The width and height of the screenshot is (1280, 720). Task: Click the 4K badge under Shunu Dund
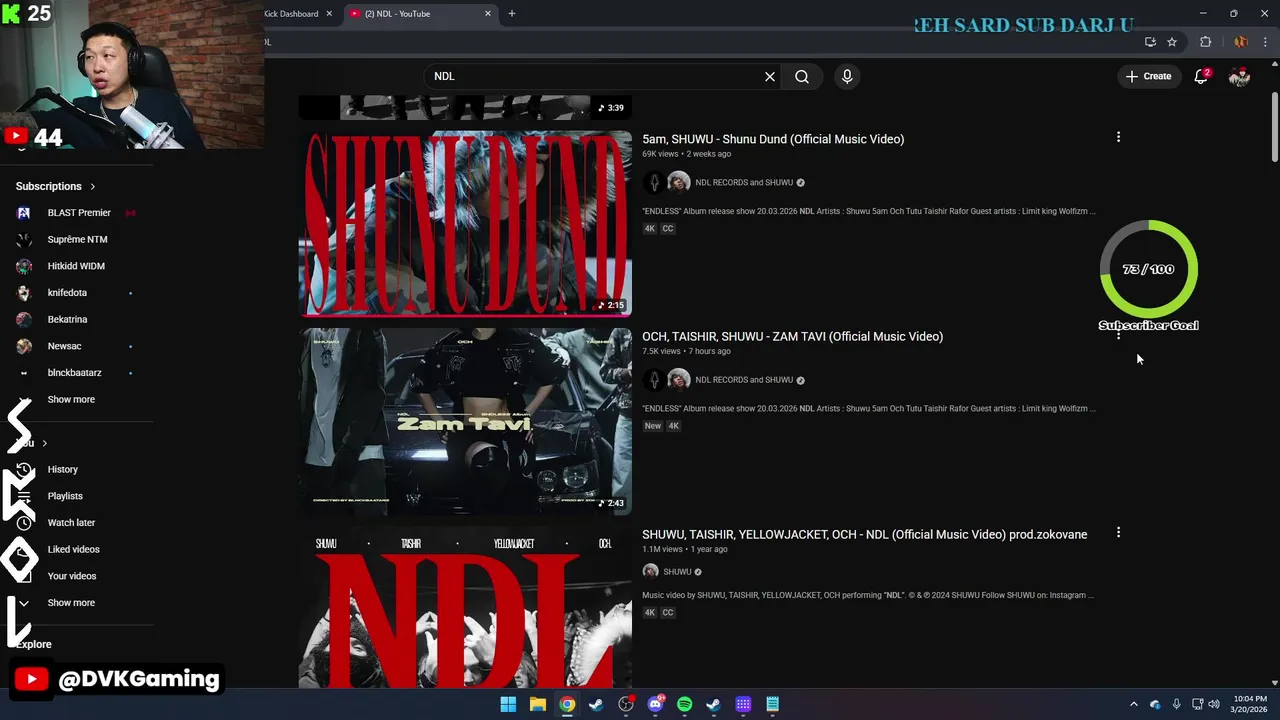coord(649,229)
